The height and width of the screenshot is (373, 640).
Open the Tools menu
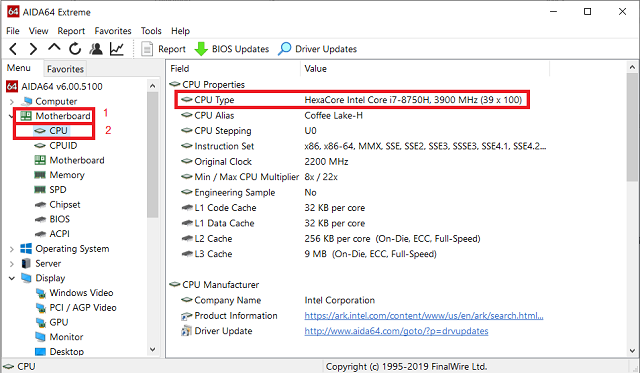[x=151, y=31]
